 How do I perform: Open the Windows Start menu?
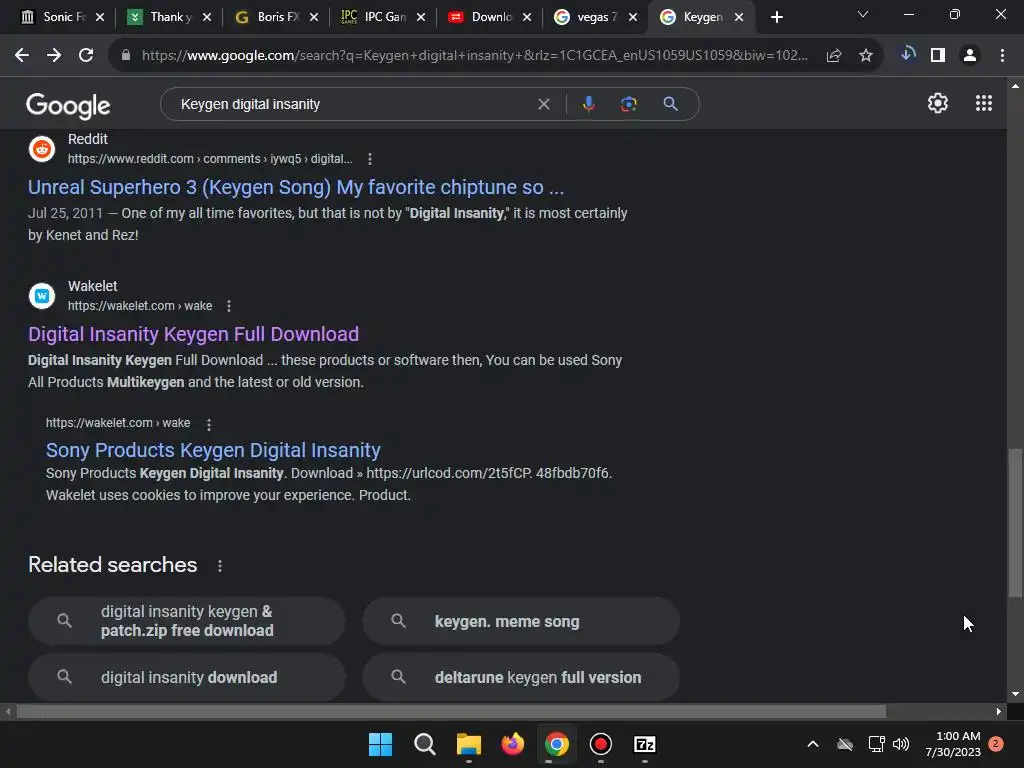[380, 744]
